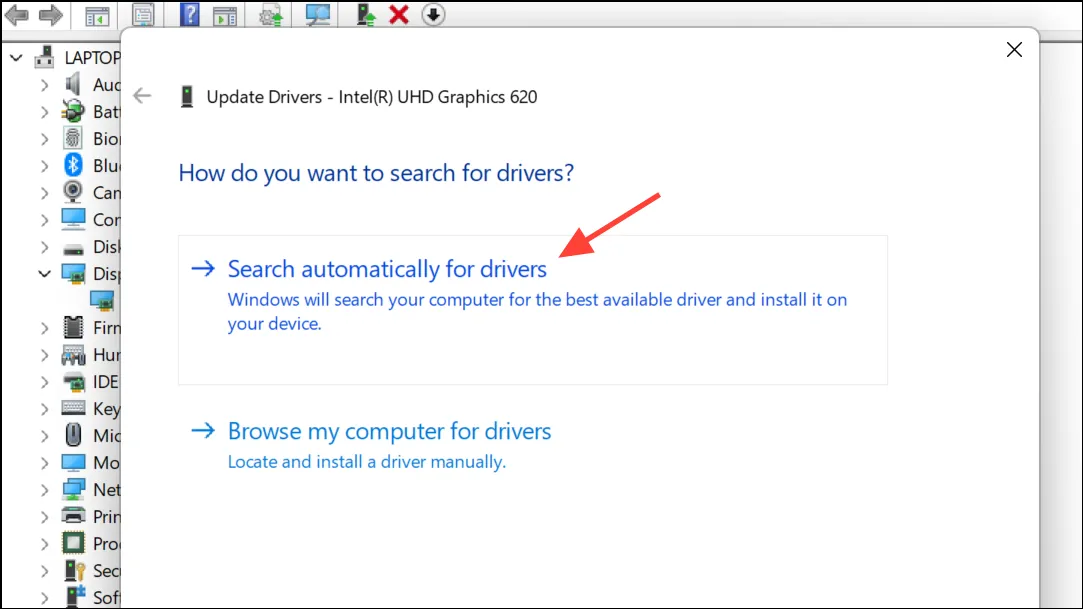The image size is (1083, 609).
Task: Expand the Network adapters category chevron
Action: (44, 490)
